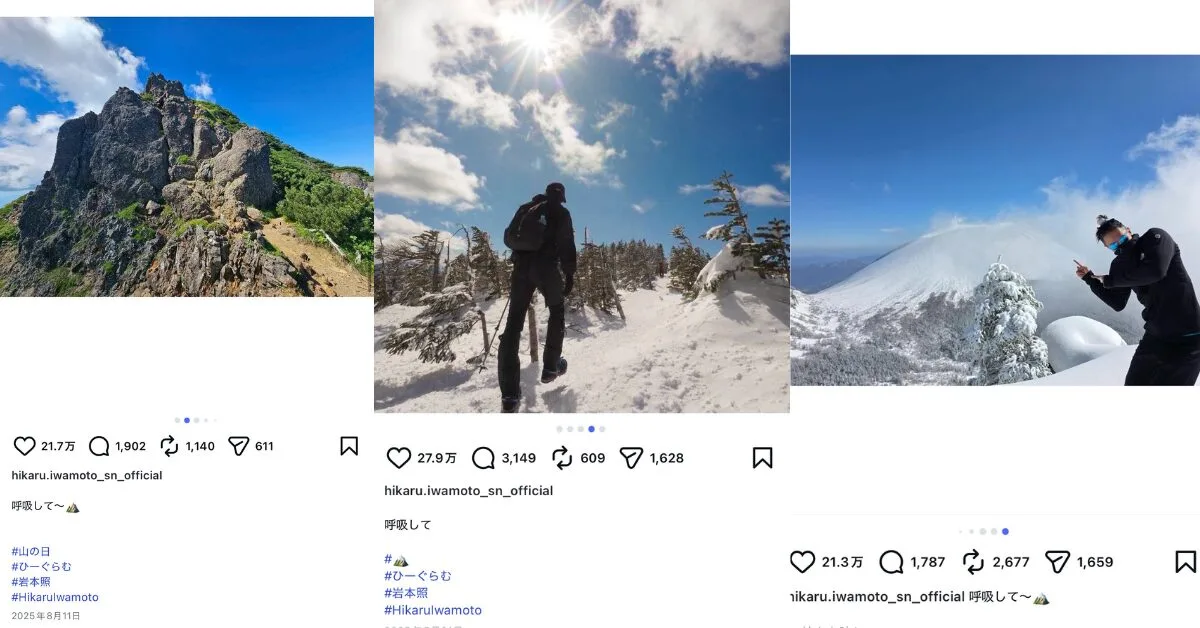Open the #ひーぐらむ hashtag under the hiker post

tap(418, 576)
